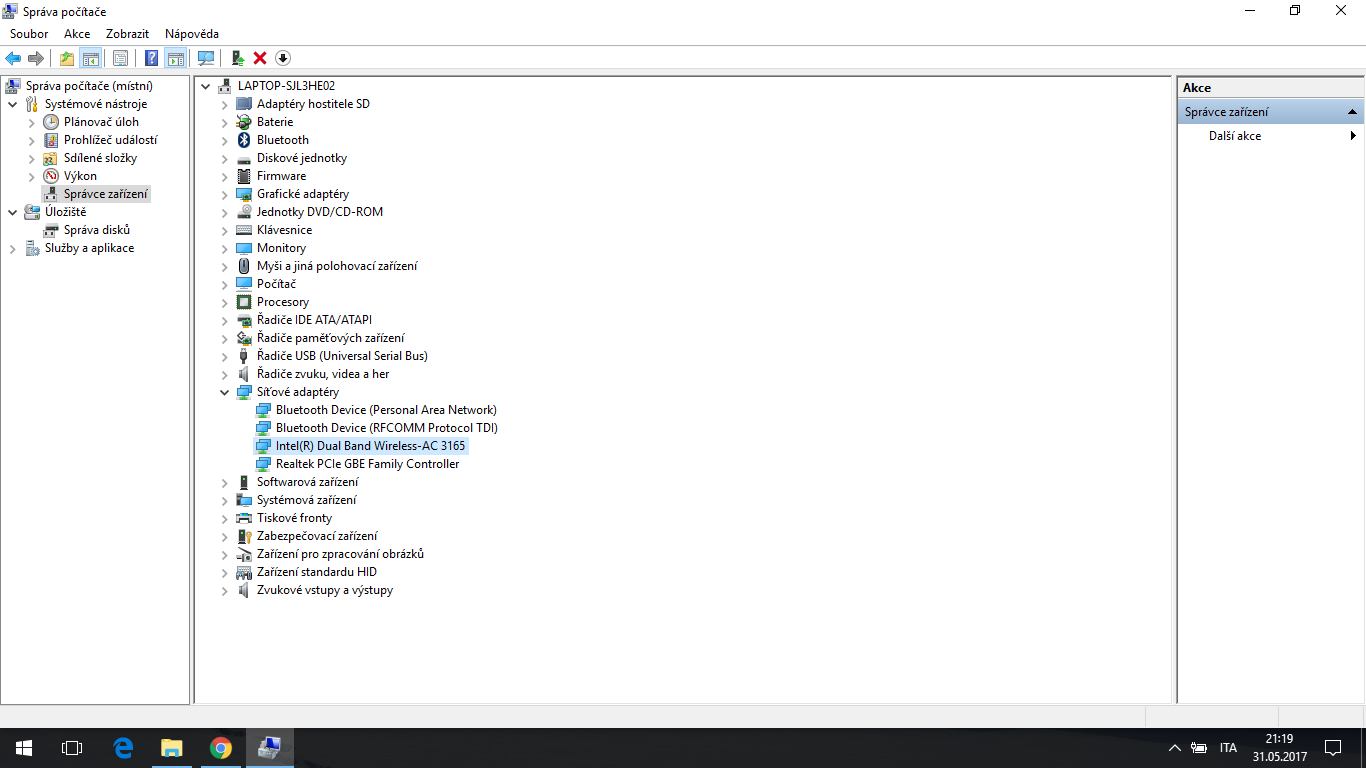
Task: Select Zabezpečovací zařízení category
Action: coord(317,536)
